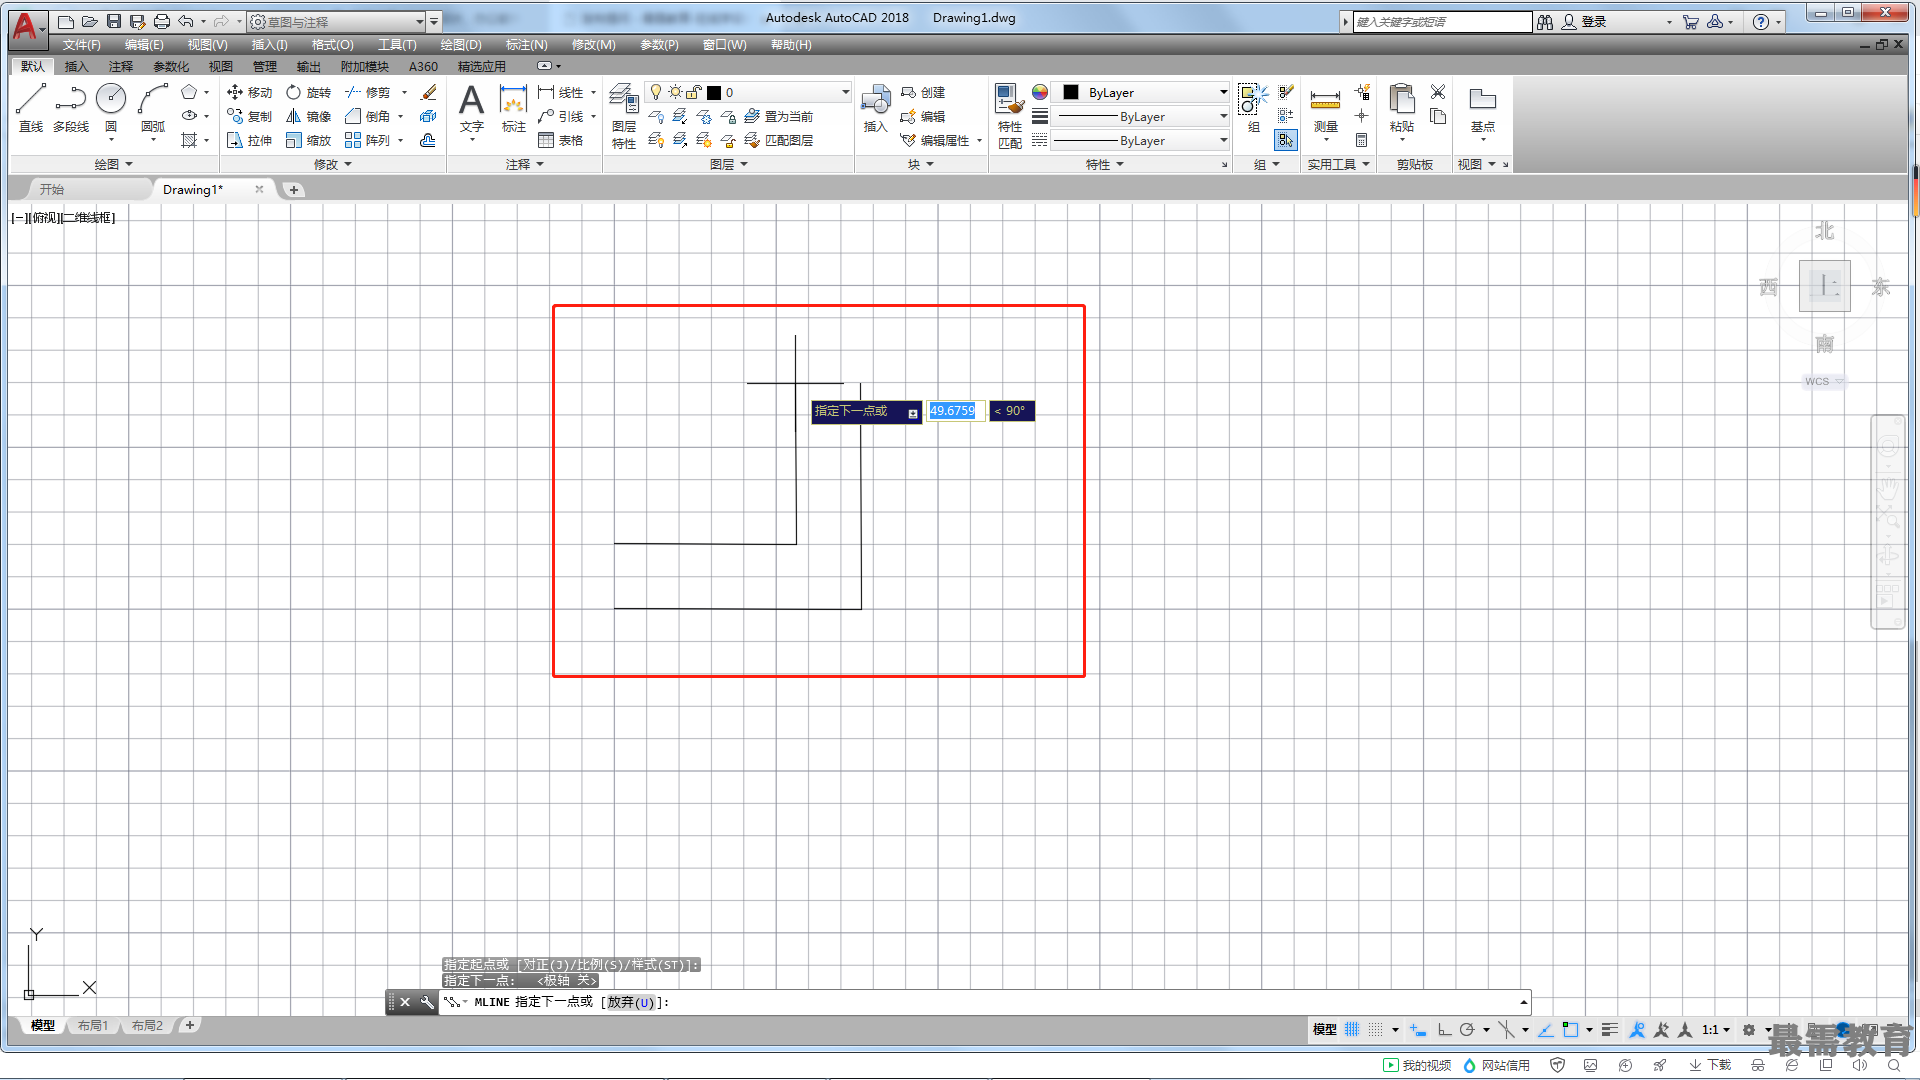The image size is (1920, 1080).
Task: Select the Text (文字) tool
Action: click(471, 108)
